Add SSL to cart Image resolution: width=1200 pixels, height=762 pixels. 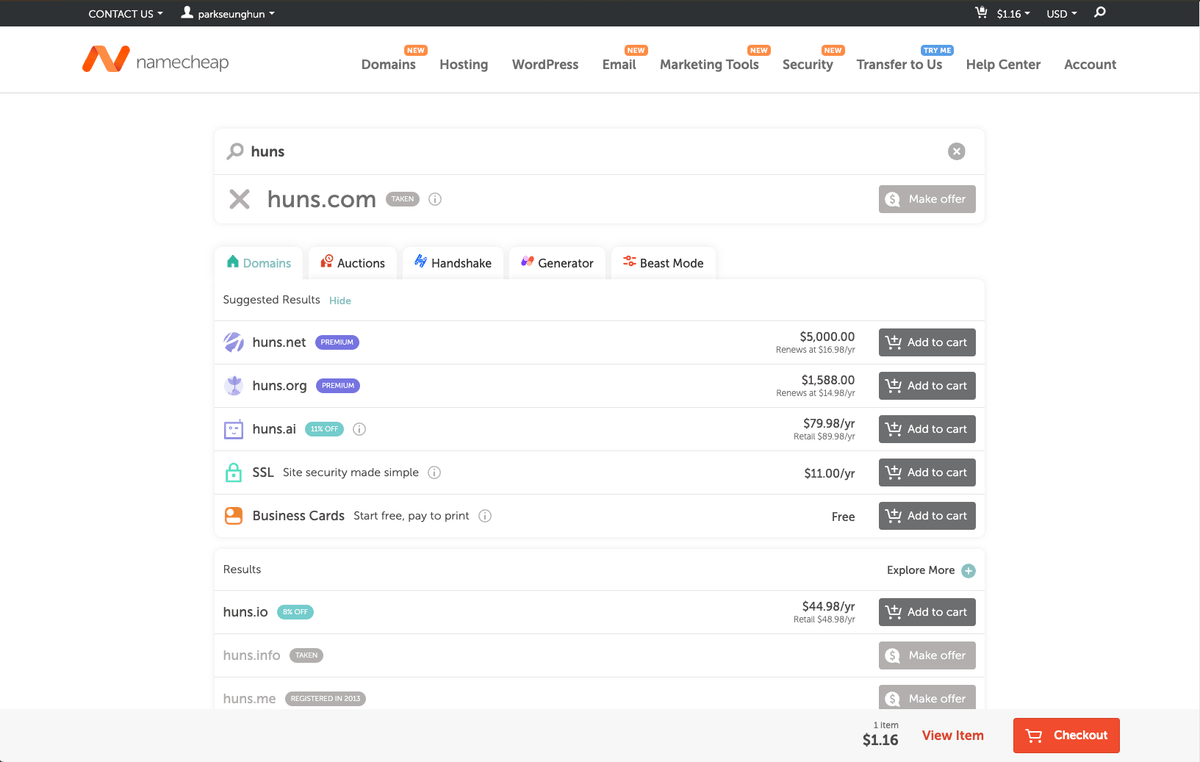pos(927,472)
